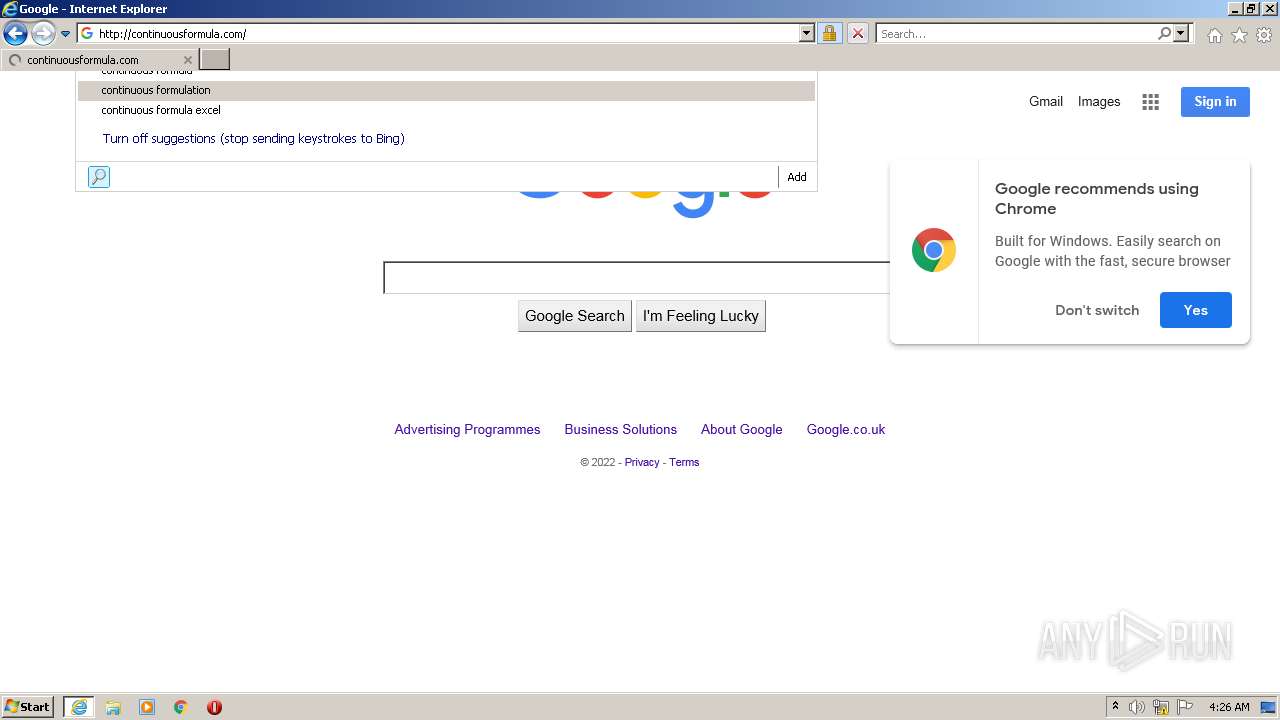Open Terms link

[684, 462]
